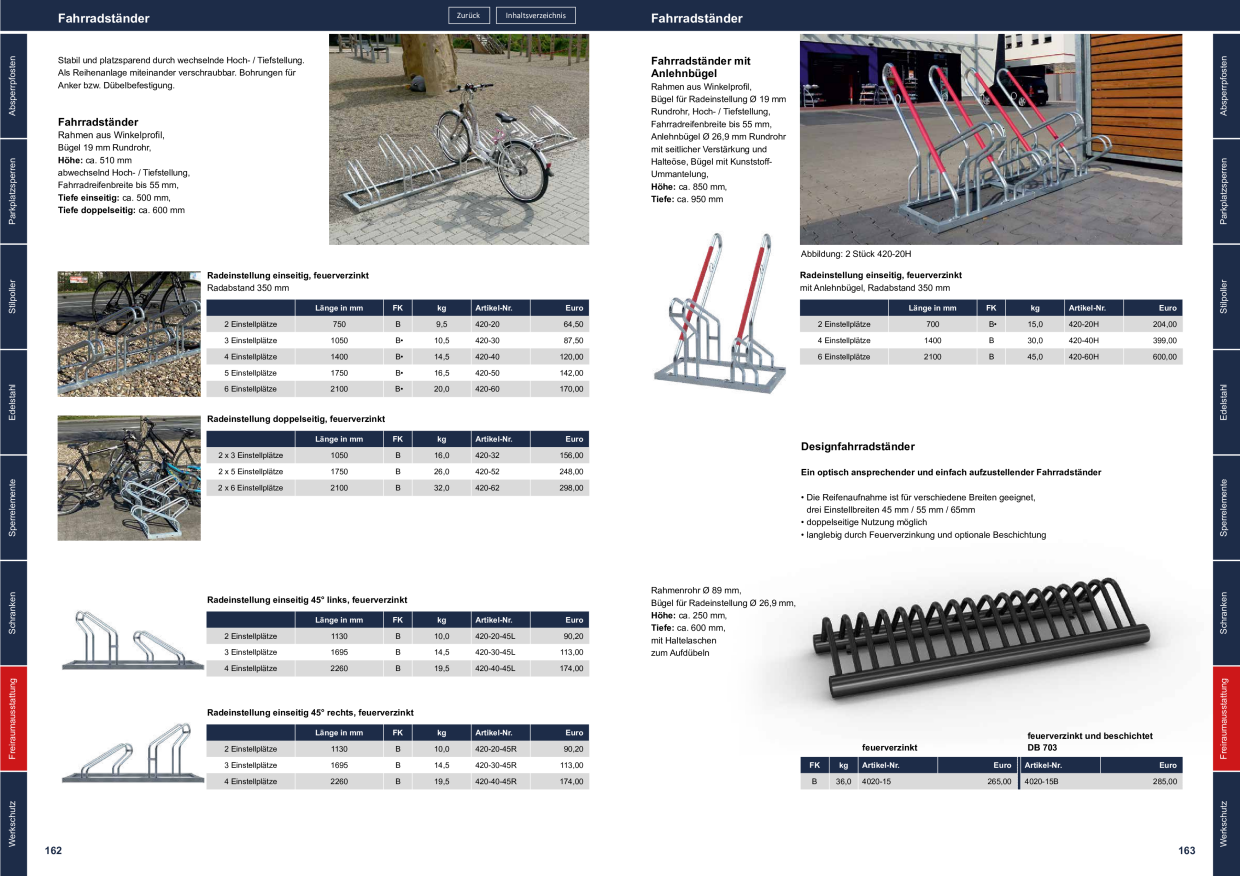Click the double-sided rack thumbnail photo
The image size is (1240, 876).
130,478
